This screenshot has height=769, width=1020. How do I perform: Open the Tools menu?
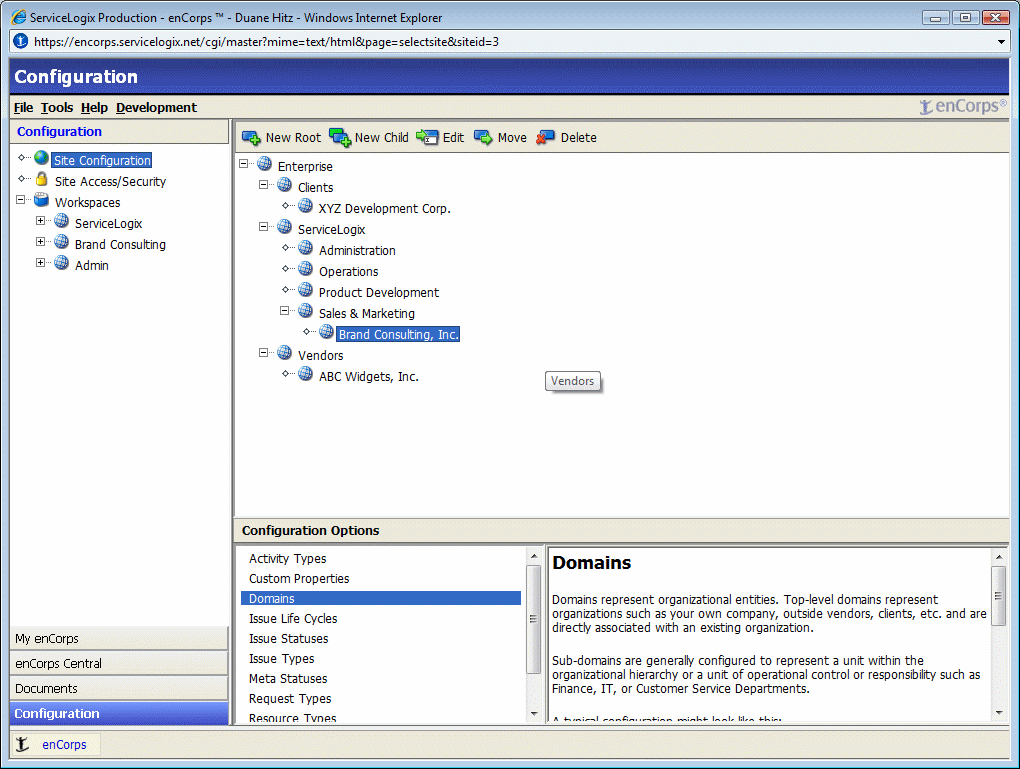point(57,107)
